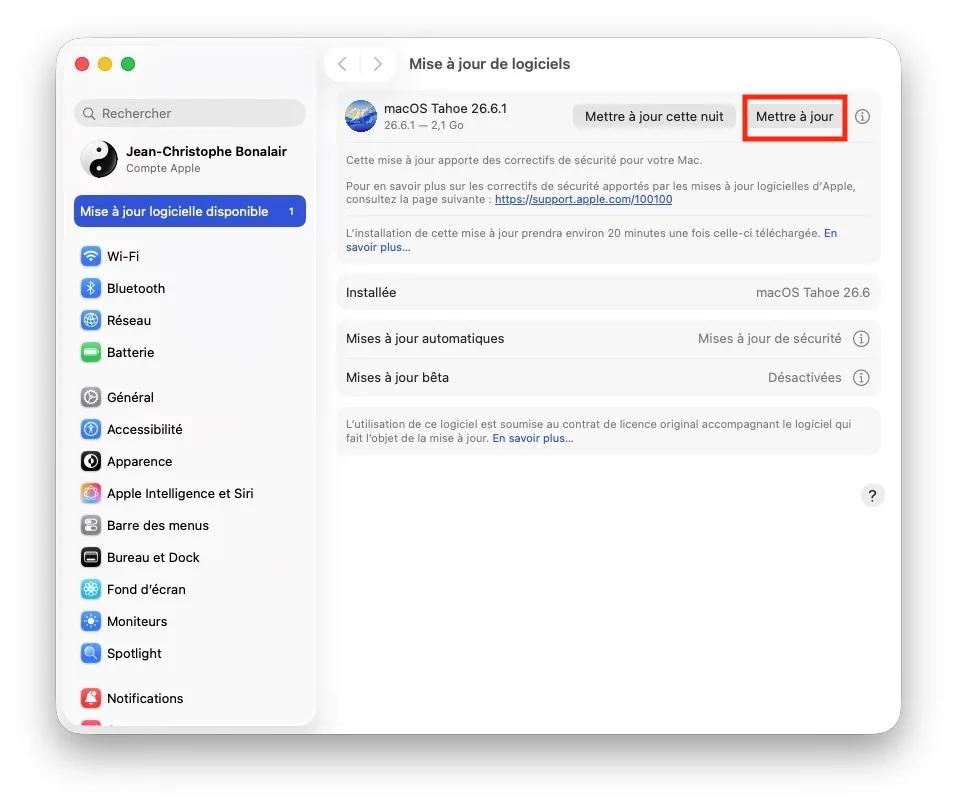Click the Mises à jour bêta label
The width and height of the screenshot is (957, 808).
tap(397, 378)
